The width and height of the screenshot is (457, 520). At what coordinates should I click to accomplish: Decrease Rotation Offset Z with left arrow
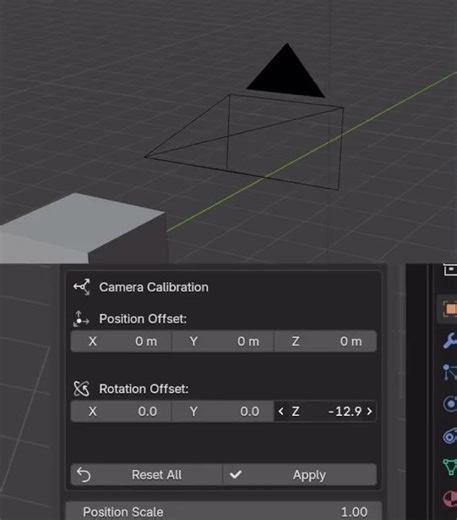[281, 411]
